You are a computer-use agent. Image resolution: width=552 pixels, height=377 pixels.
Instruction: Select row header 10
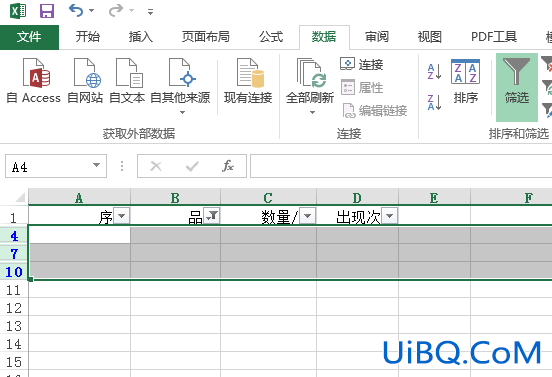pos(14,271)
